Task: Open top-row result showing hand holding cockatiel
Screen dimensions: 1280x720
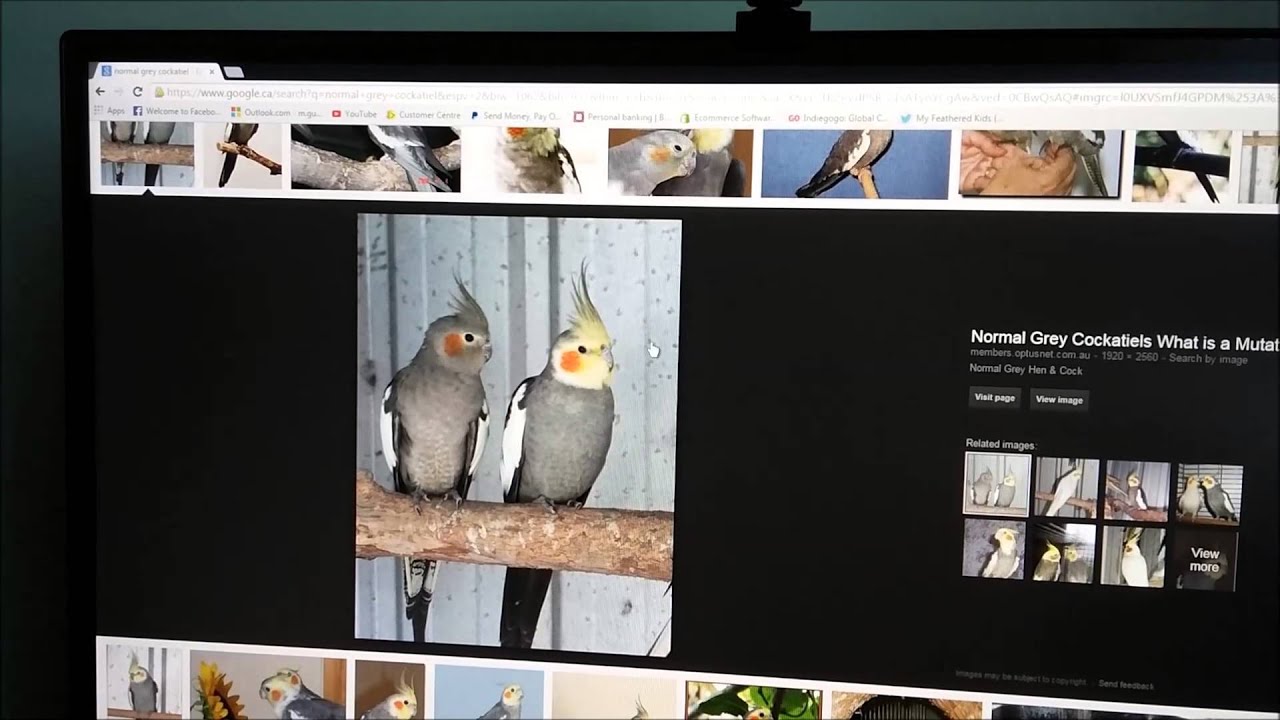Action: click(1040, 163)
